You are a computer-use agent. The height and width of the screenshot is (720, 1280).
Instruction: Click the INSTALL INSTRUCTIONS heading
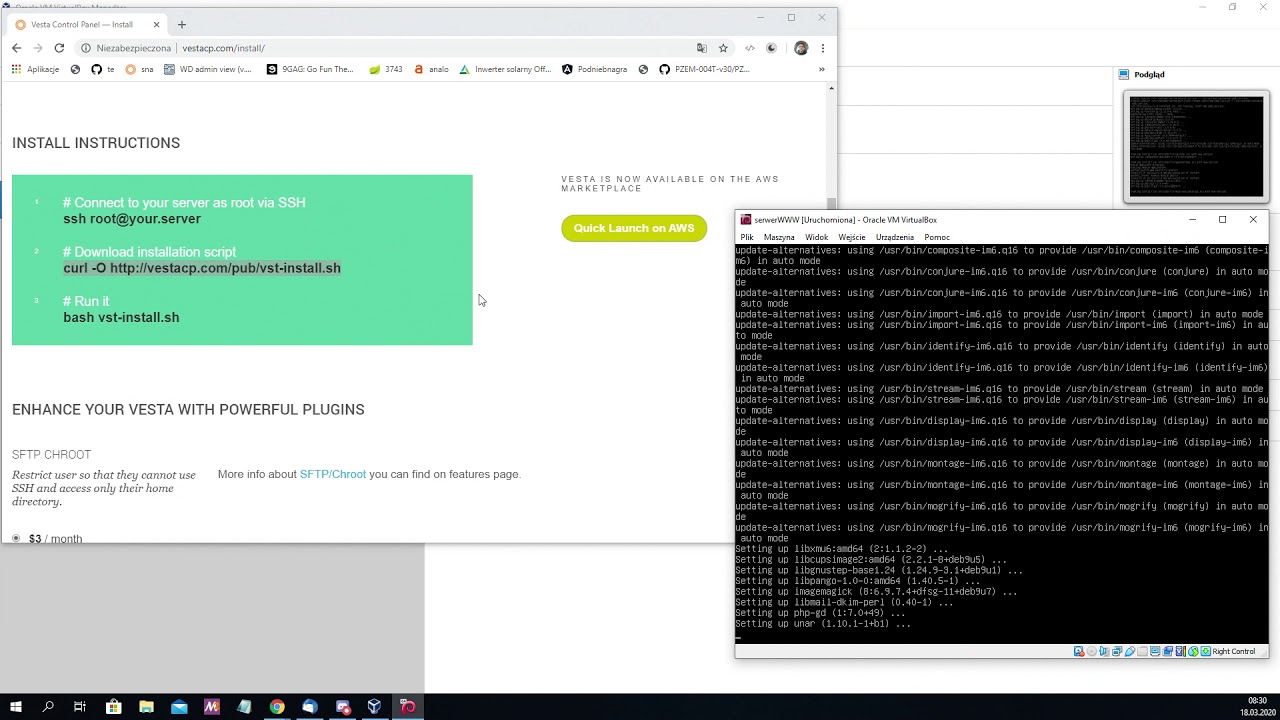(96, 143)
